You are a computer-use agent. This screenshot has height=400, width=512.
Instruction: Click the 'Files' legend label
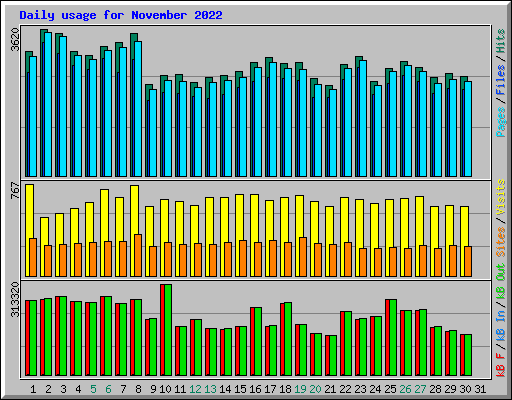coord(501,80)
